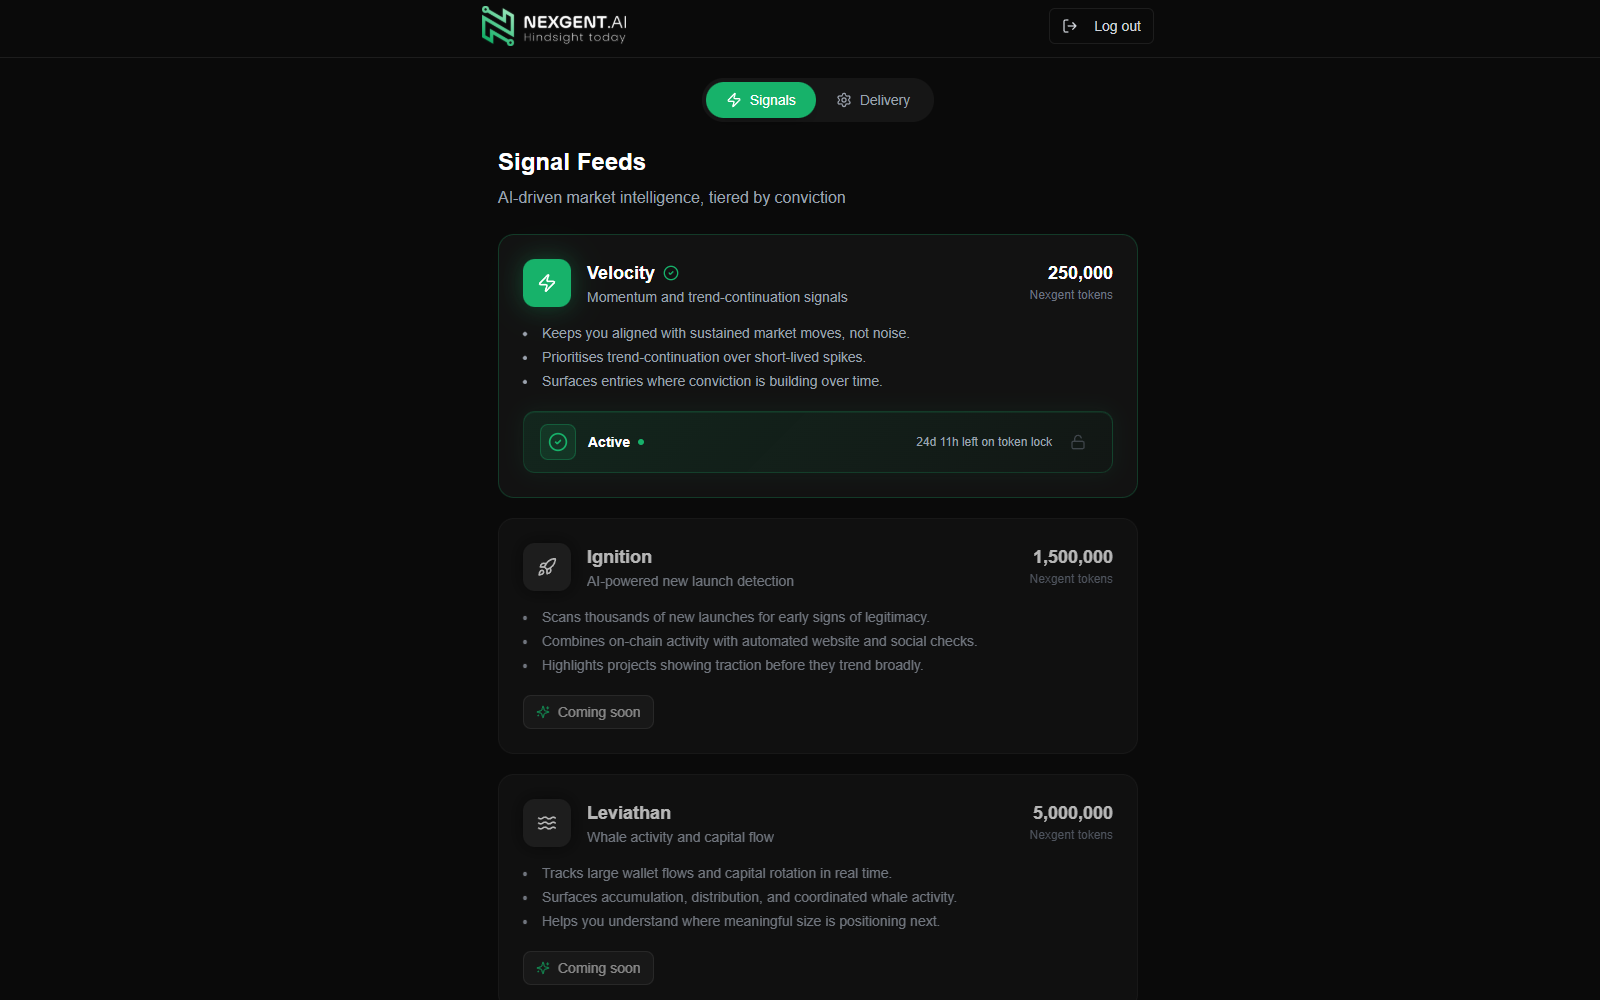
Task: Click the sparkle icon in Ignition's Coming soon
Action: (x=543, y=712)
